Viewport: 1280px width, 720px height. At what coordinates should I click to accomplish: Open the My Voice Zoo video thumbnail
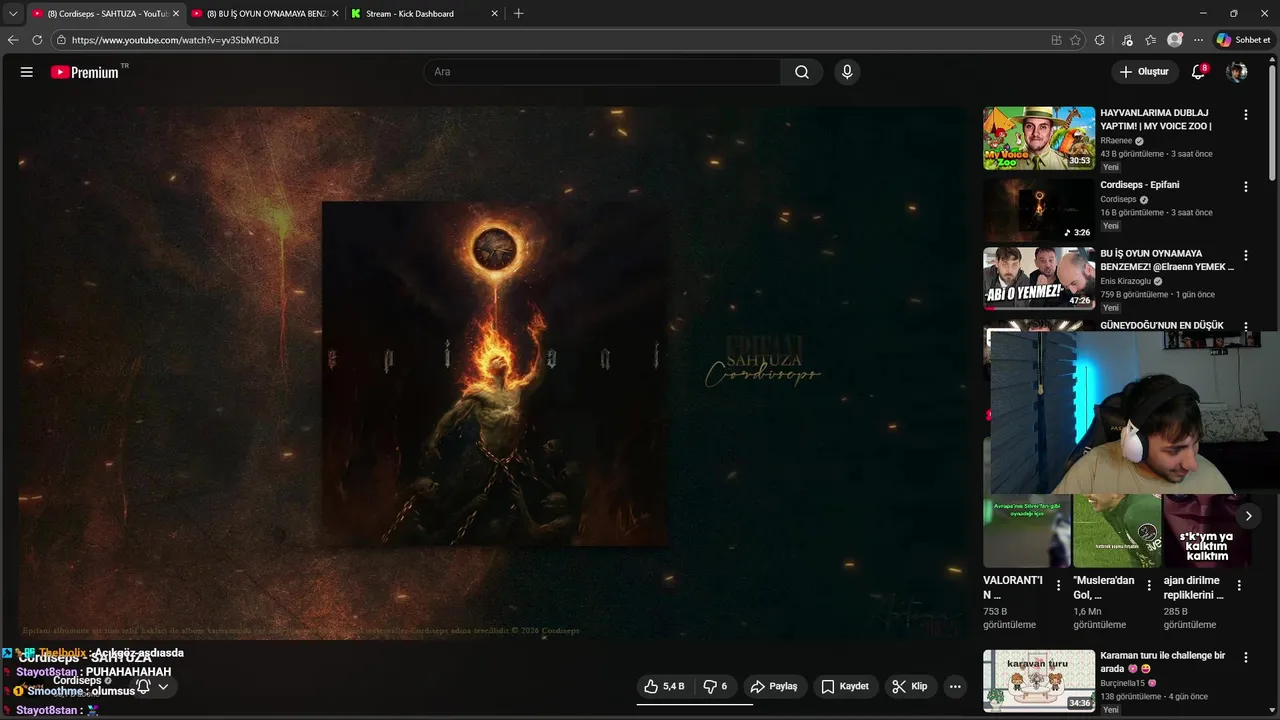(1039, 138)
